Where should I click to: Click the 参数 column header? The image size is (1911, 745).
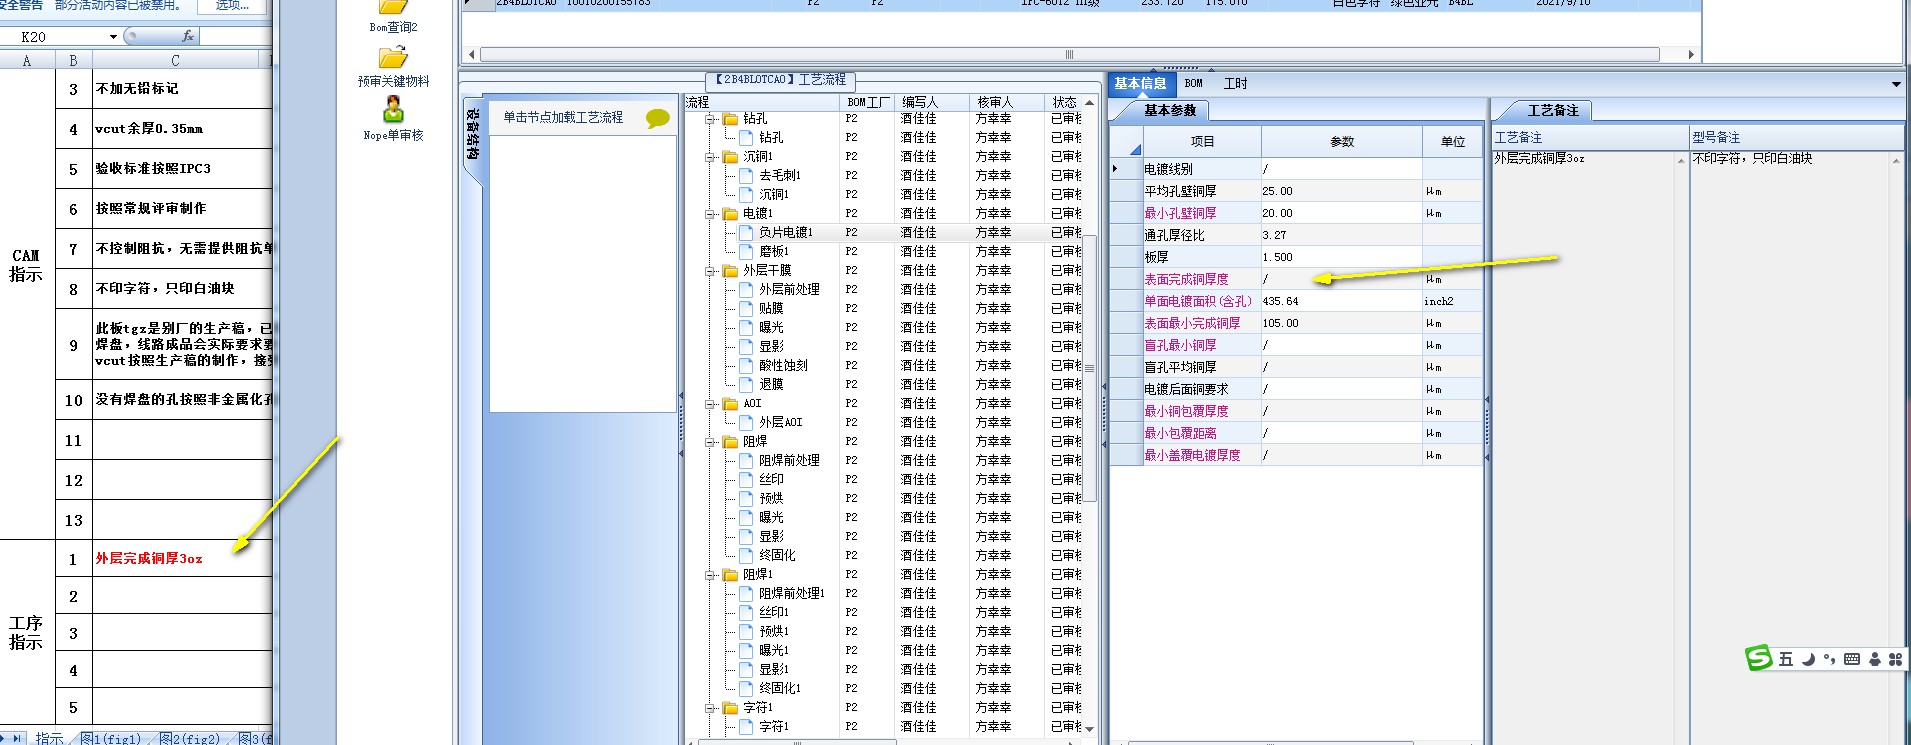[1342, 142]
